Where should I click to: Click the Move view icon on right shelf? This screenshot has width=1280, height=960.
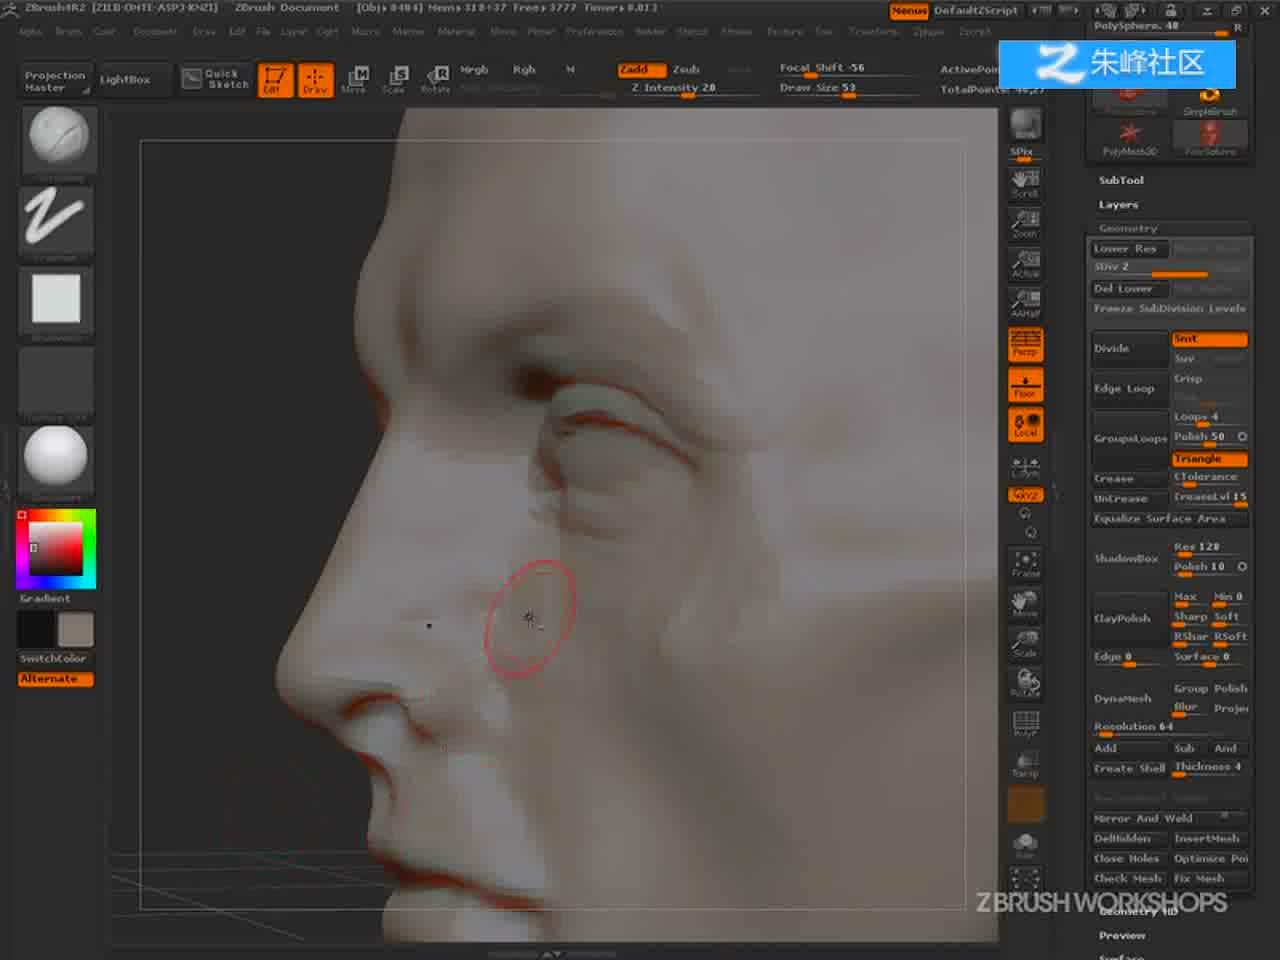1025,604
